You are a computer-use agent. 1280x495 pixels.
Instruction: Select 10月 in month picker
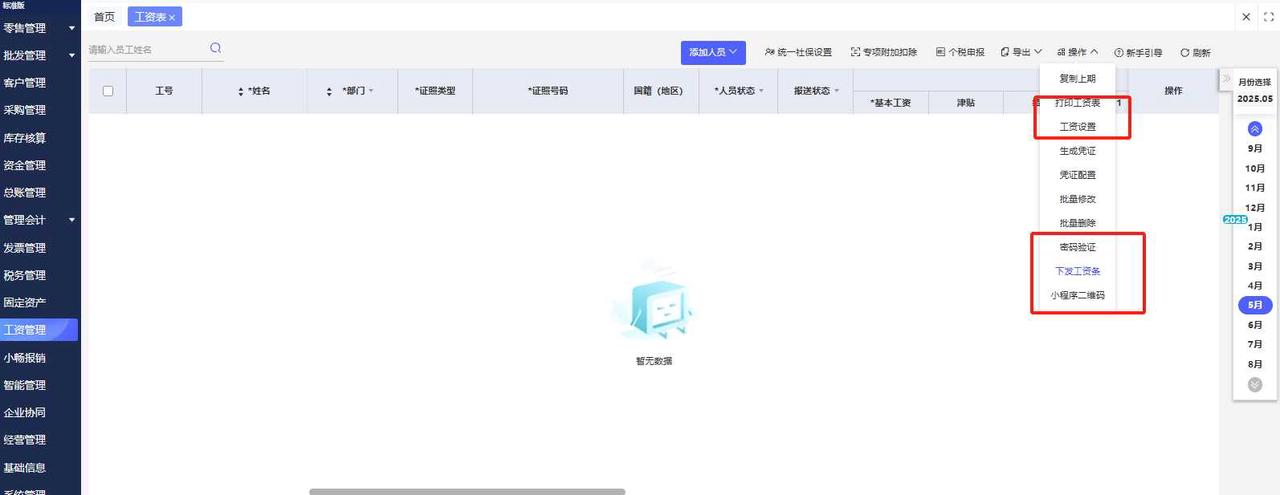coord(1255,168)
